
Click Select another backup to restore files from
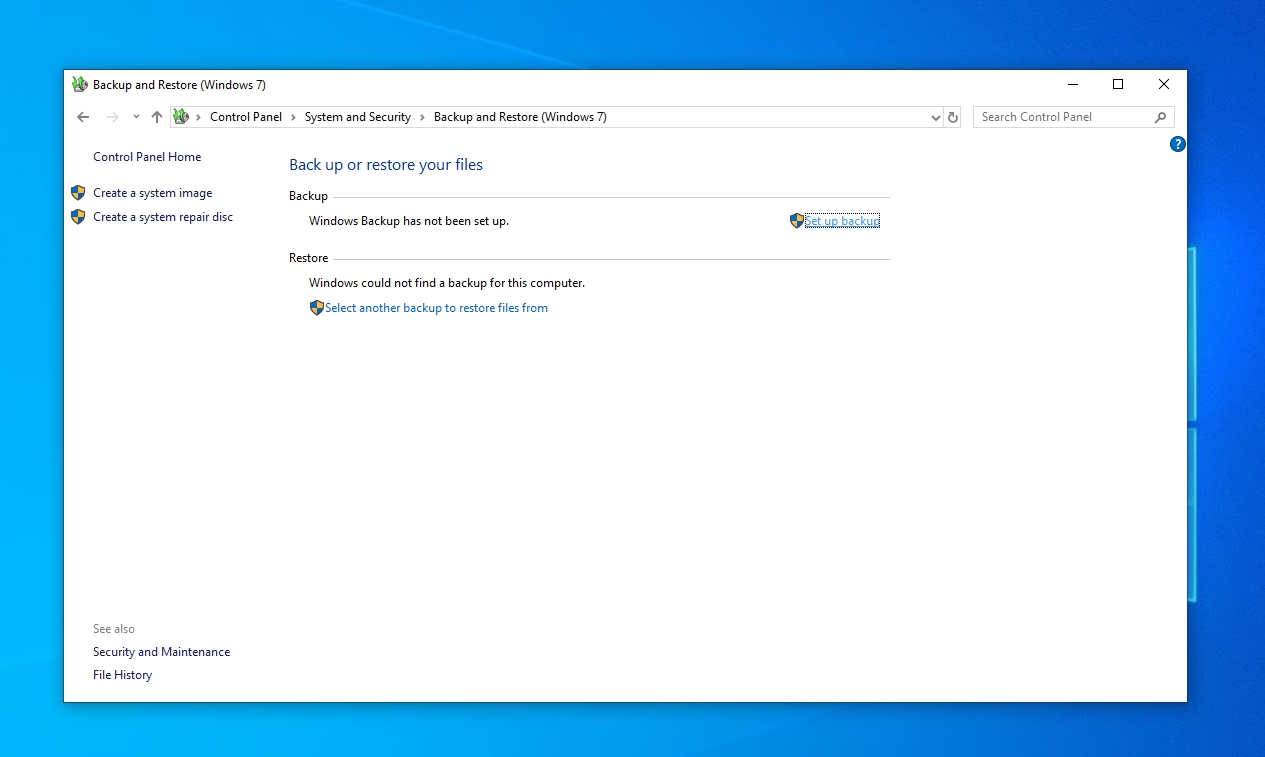click(x=436, y=308)
